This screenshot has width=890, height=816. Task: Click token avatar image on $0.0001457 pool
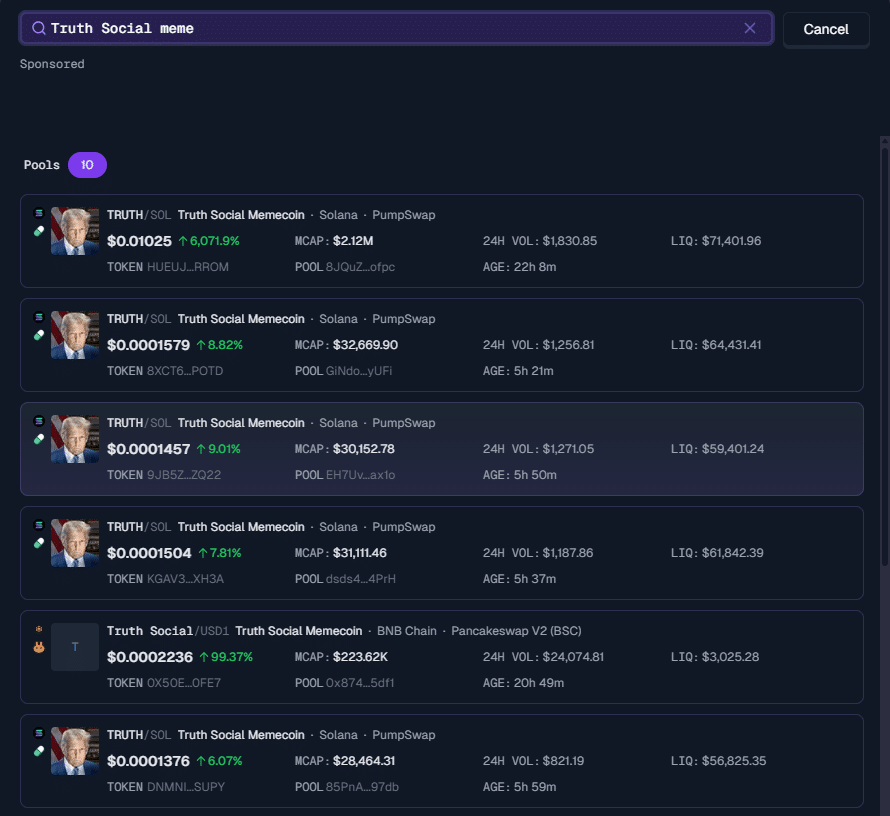(75, 439)
